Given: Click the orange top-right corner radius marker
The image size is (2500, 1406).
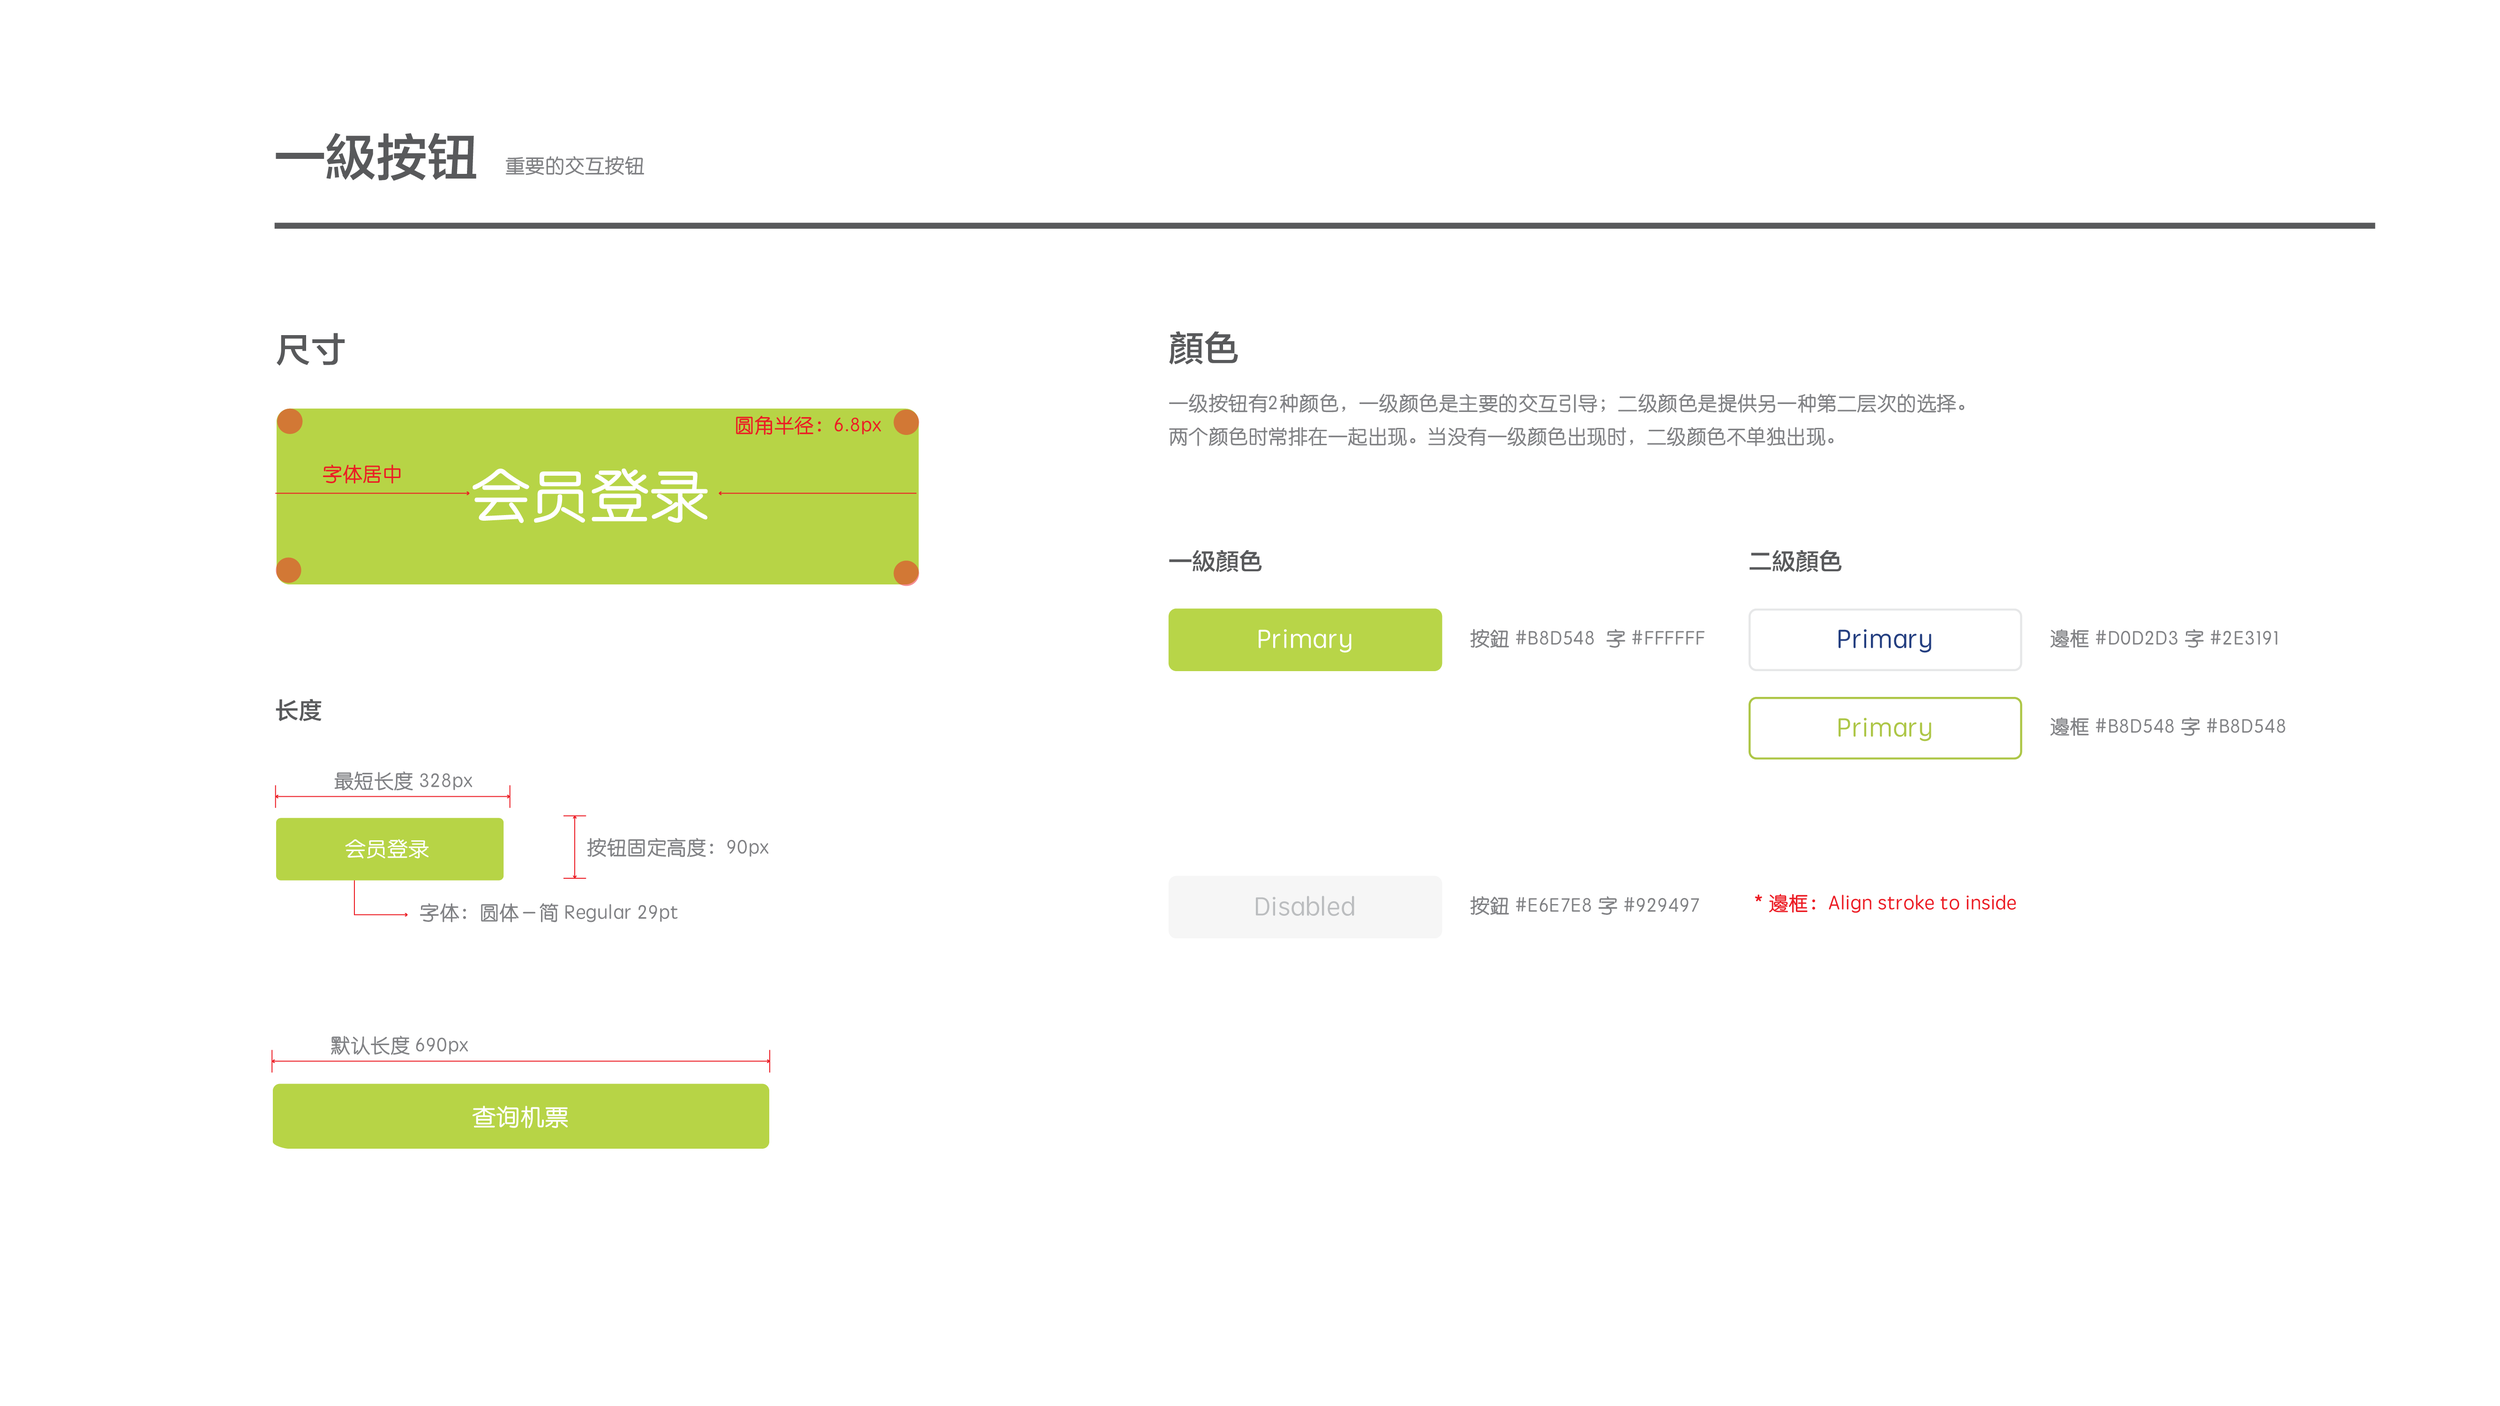Looking at the screenshot, I should [906, 421].
